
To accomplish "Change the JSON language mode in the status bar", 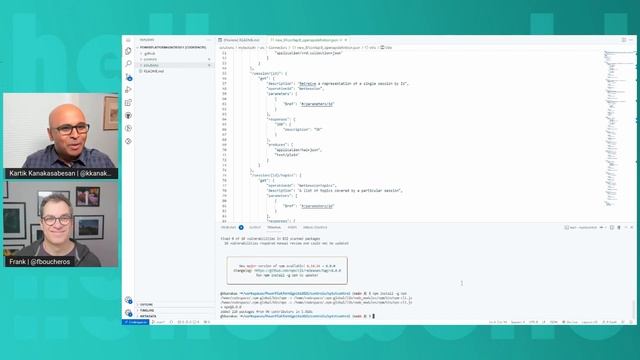I will (553, 322).
